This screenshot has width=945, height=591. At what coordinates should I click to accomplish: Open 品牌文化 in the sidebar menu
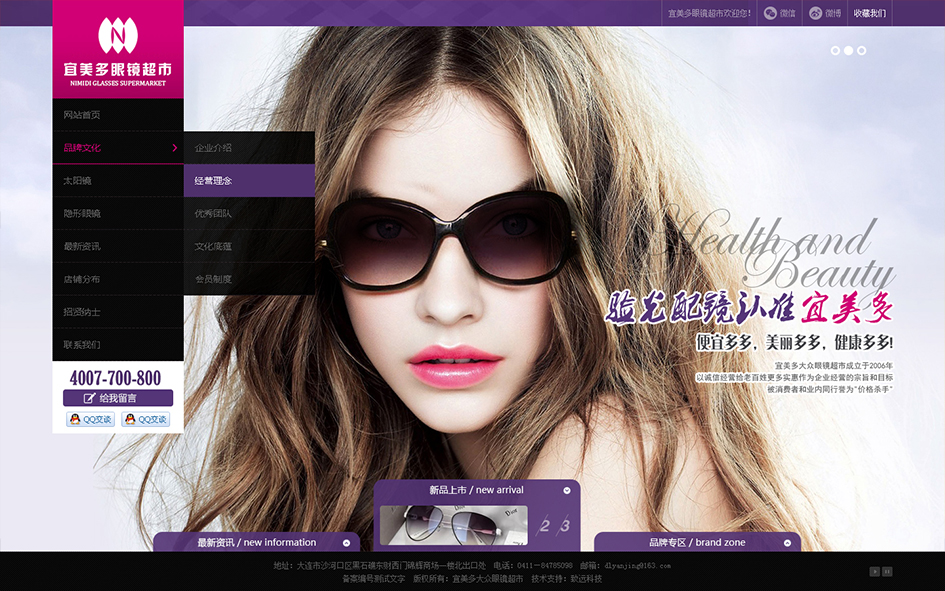[117, 148]
